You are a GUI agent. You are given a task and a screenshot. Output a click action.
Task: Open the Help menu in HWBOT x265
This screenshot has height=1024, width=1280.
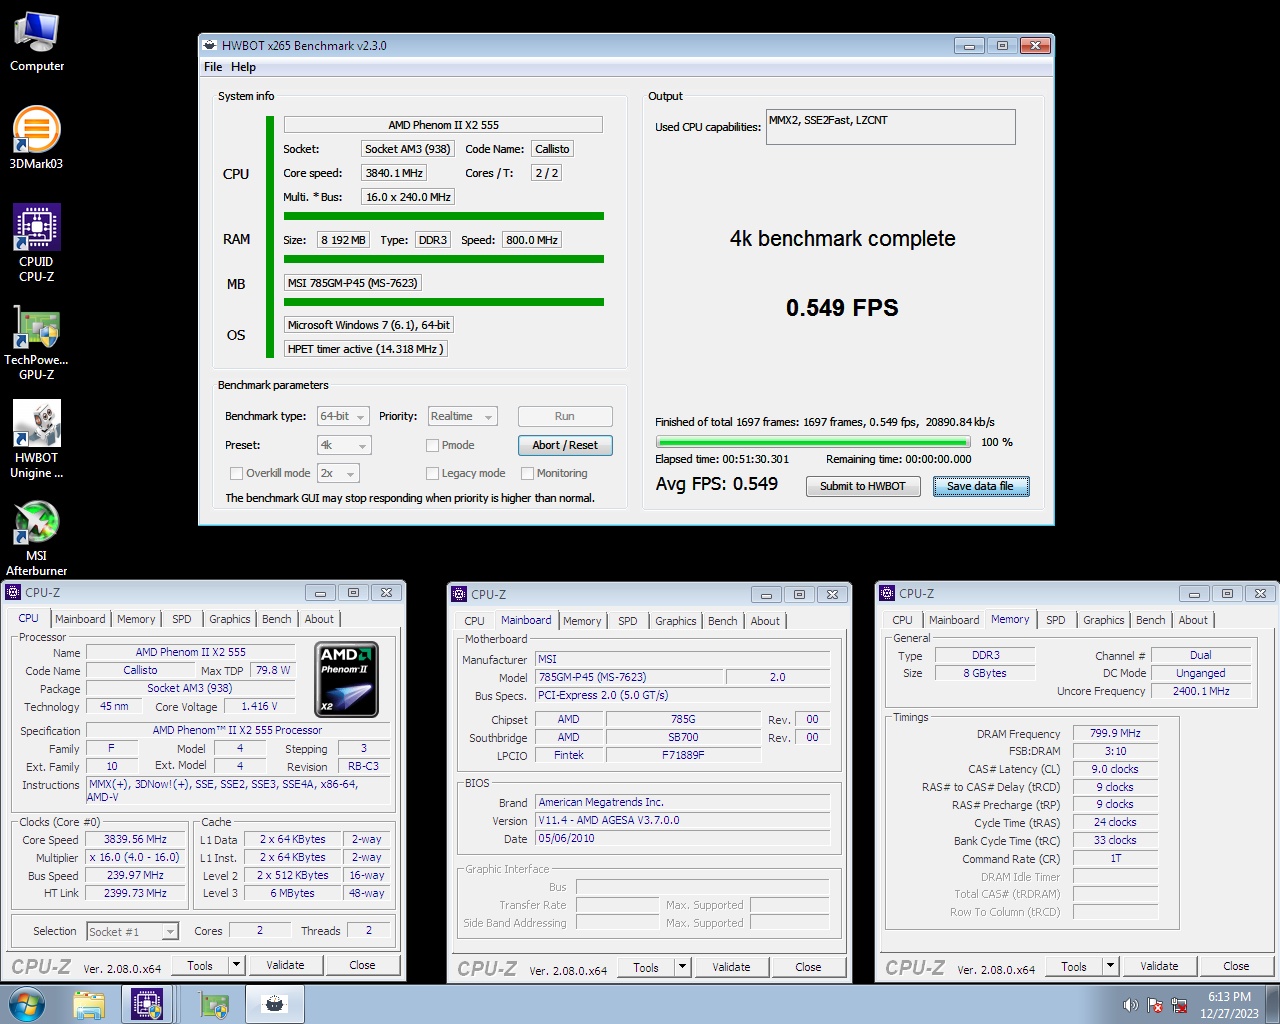point(243,67)
